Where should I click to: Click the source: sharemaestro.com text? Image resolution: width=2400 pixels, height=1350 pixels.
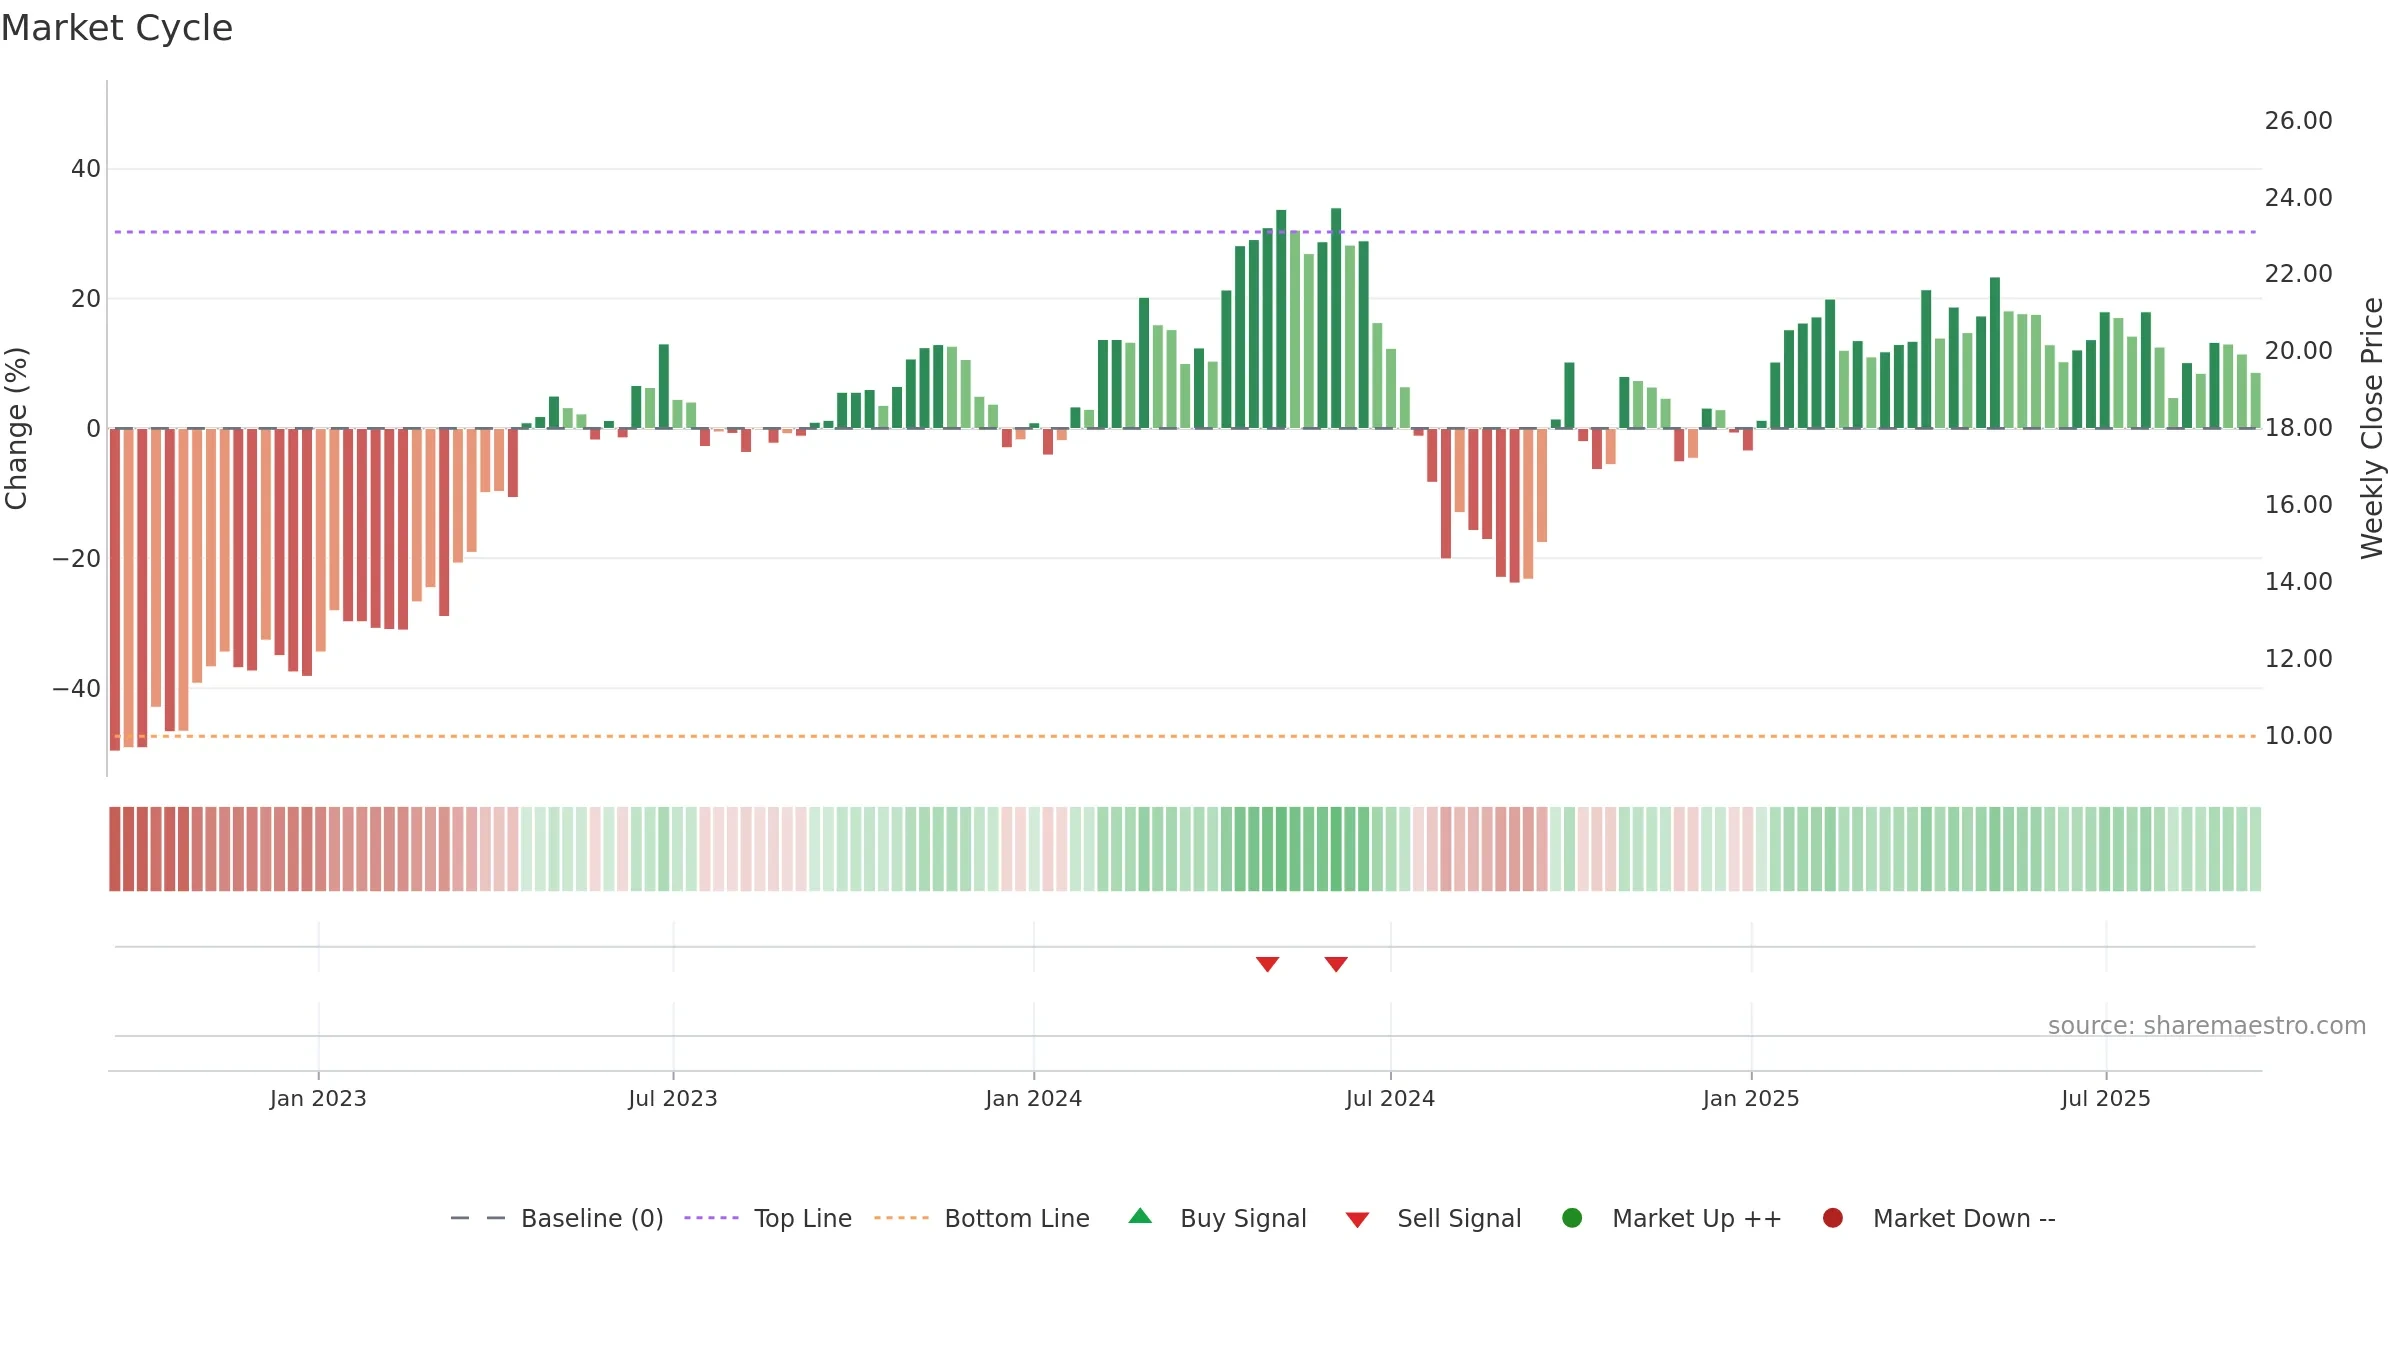(2207, 1026)
